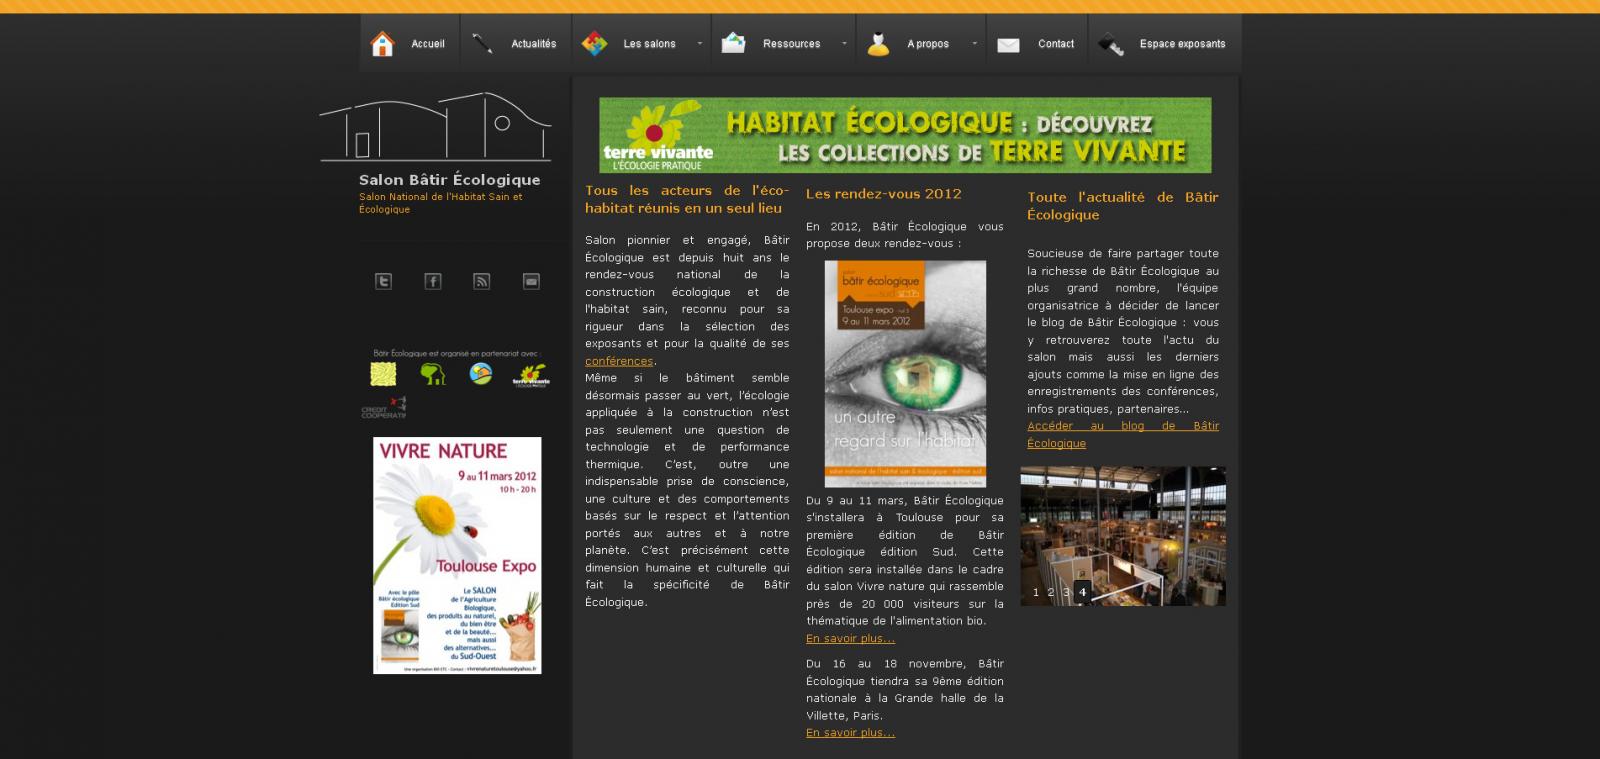Select slide 1 in the photo slideshow
The image size is (1600, 759).
tap(1035, 592)
